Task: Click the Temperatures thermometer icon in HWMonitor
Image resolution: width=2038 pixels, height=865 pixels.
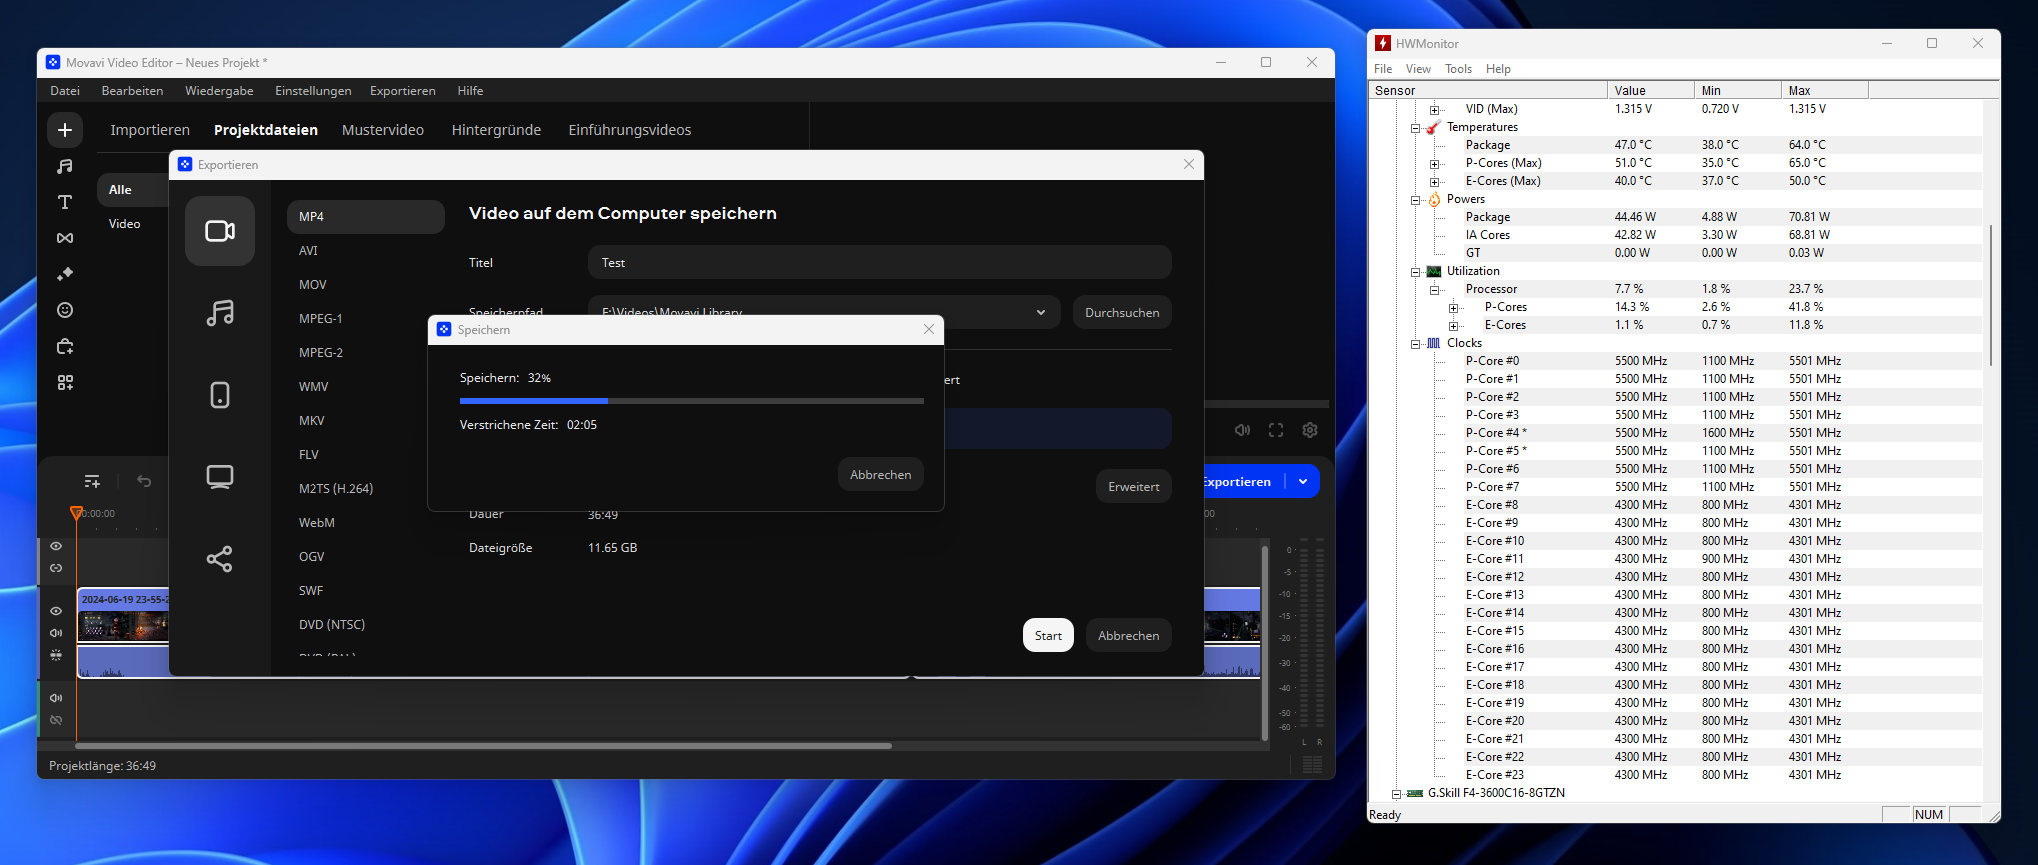Action: tap(1434, 127)
